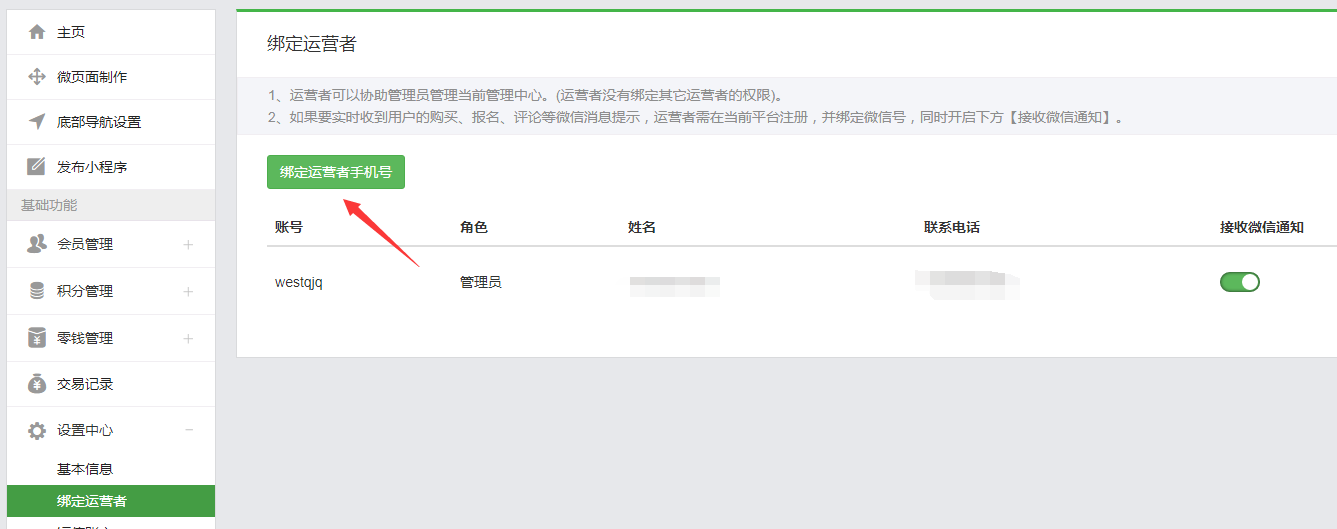Click the coins stack icon for 积分管理

(37, 291)
